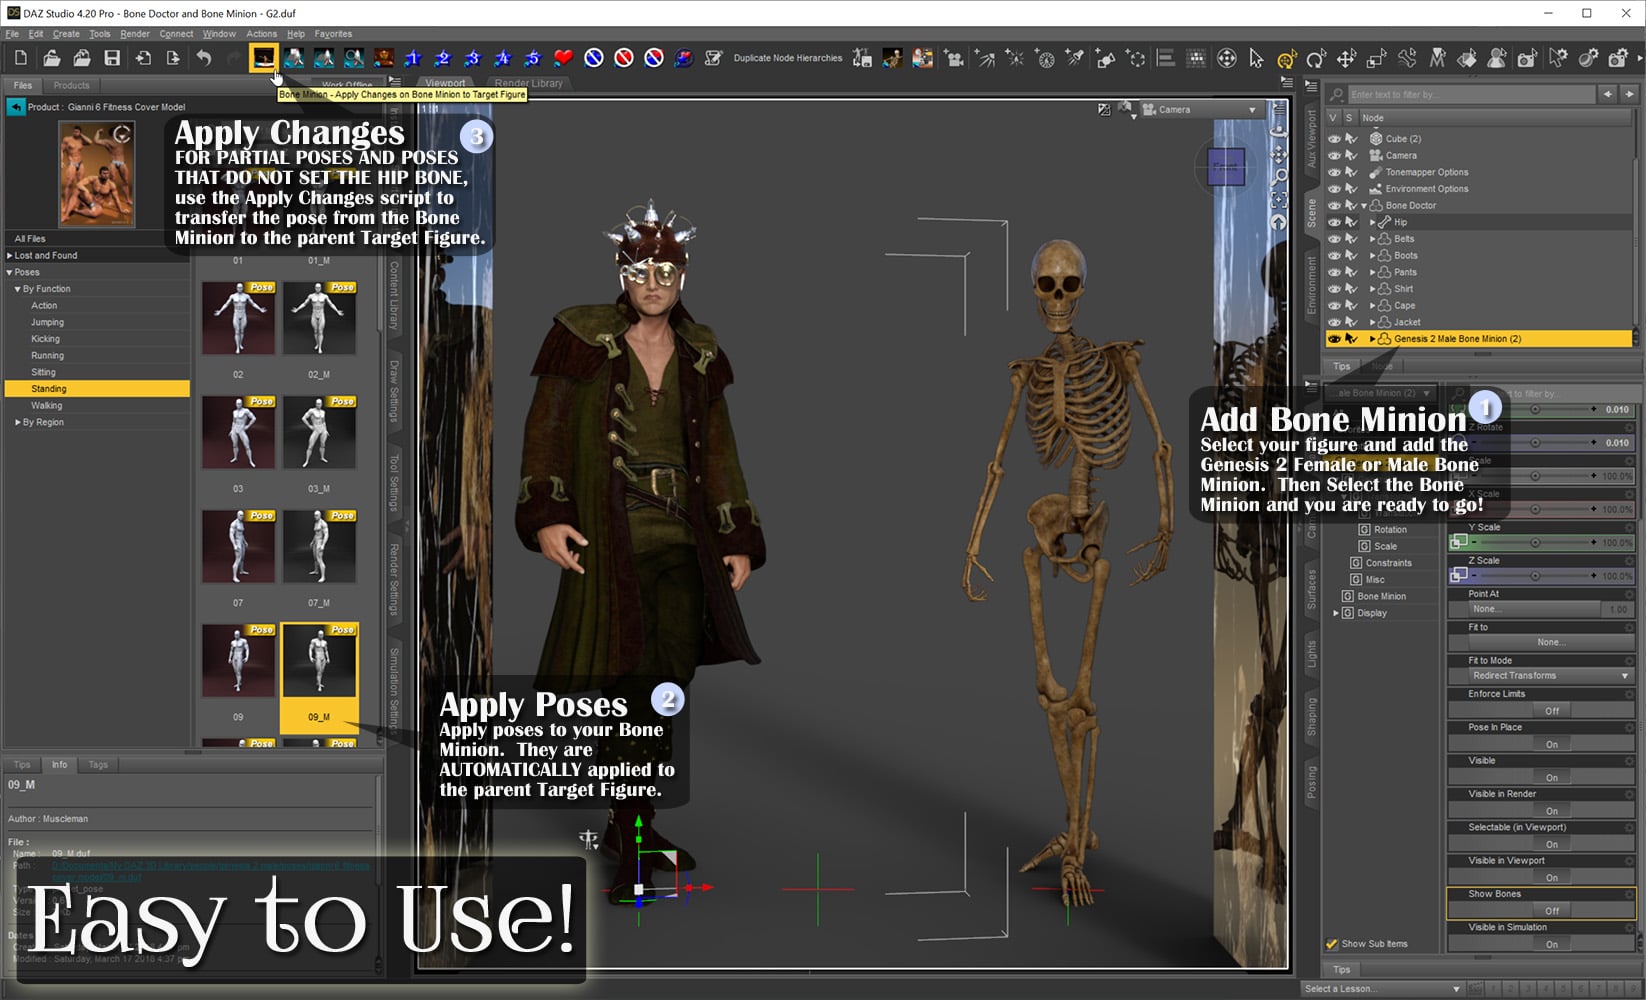Switch to the Render Library tab
Screen dimensions: 1646x1000
528,83
